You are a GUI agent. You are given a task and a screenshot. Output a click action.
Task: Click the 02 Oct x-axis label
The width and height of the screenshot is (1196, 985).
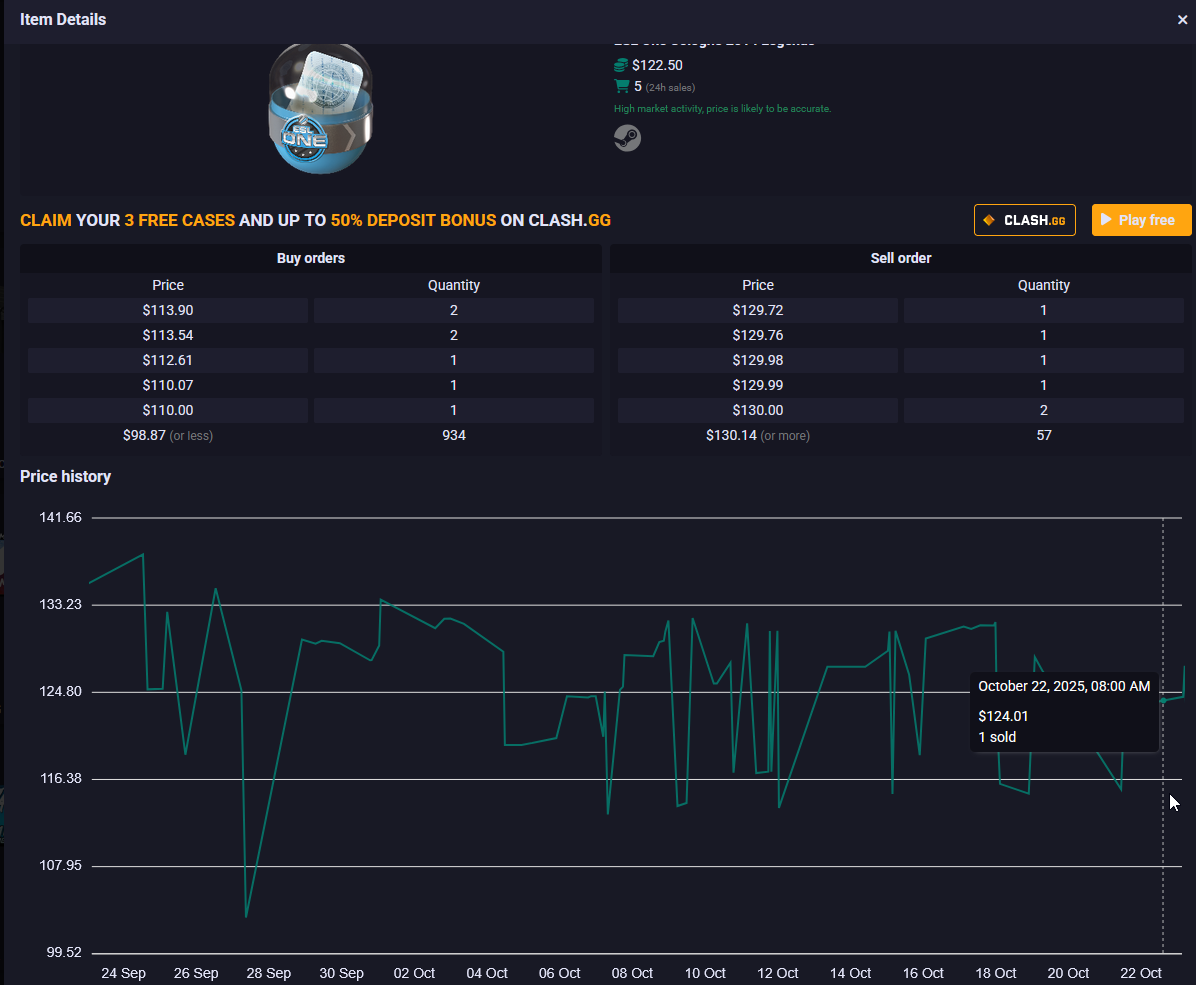(414, 974)
